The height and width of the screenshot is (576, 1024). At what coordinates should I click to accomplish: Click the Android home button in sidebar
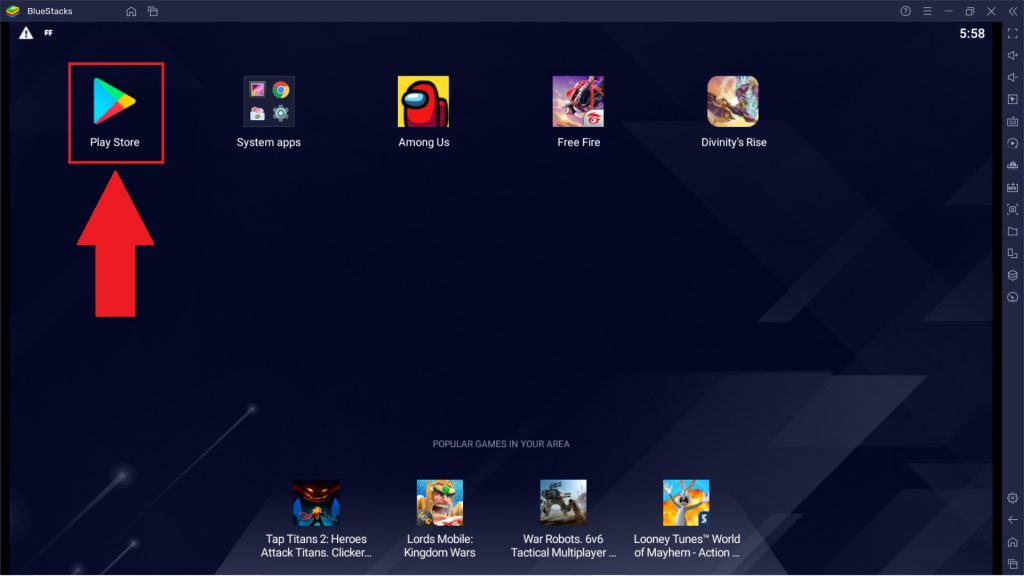(1012, 542)
